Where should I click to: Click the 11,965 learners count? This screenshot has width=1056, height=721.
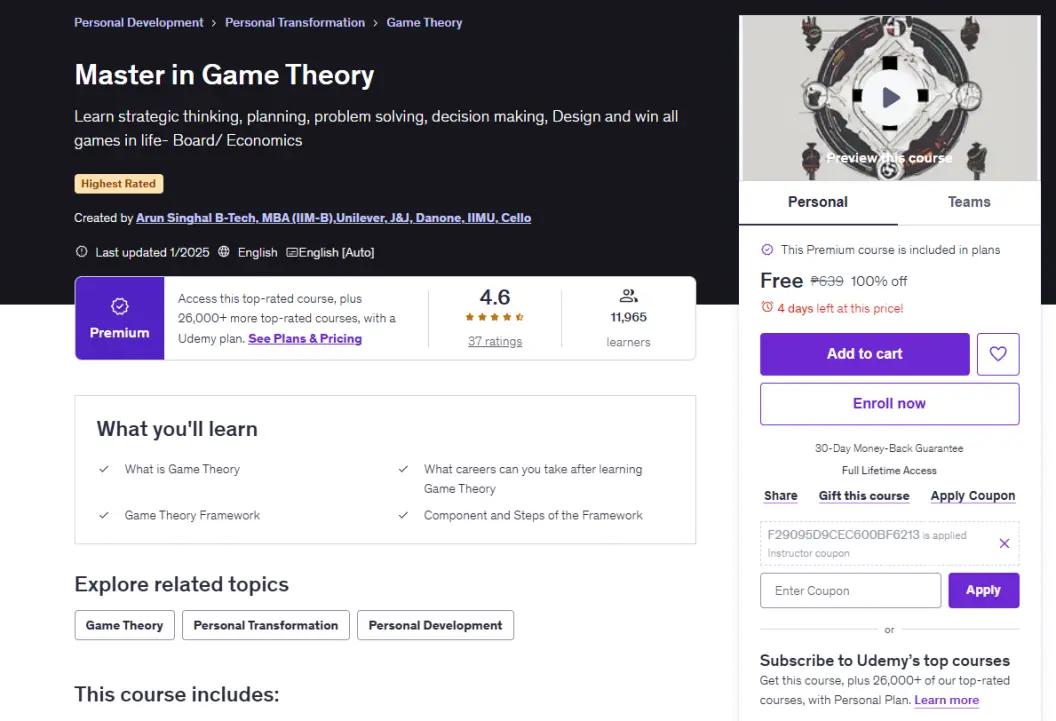[628, 317]
